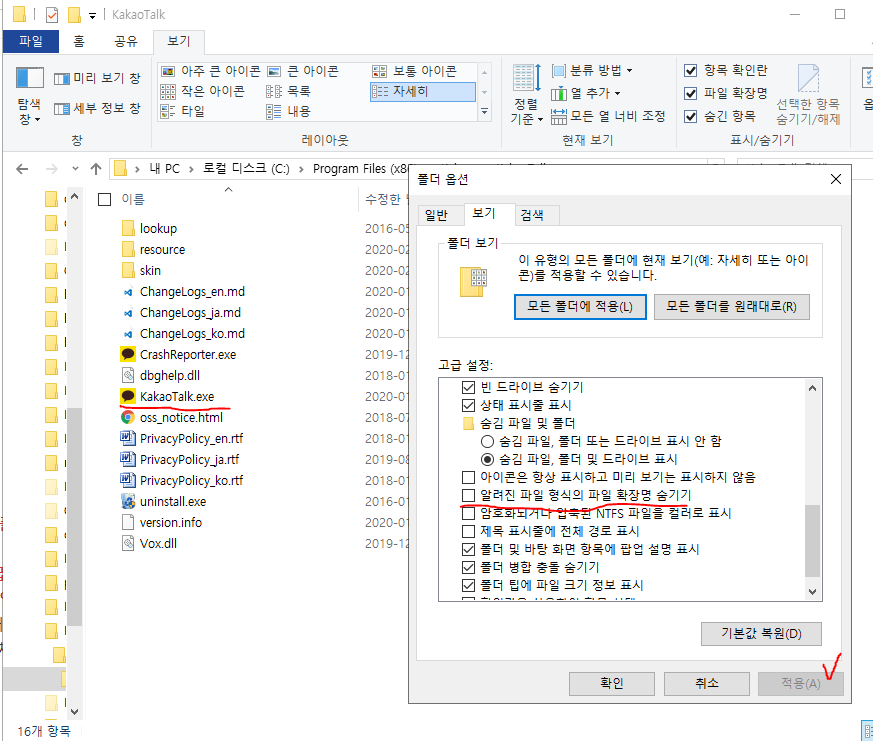
Task: Toggle 세부 정보 창 pane
Action: [x=97, y=109]
